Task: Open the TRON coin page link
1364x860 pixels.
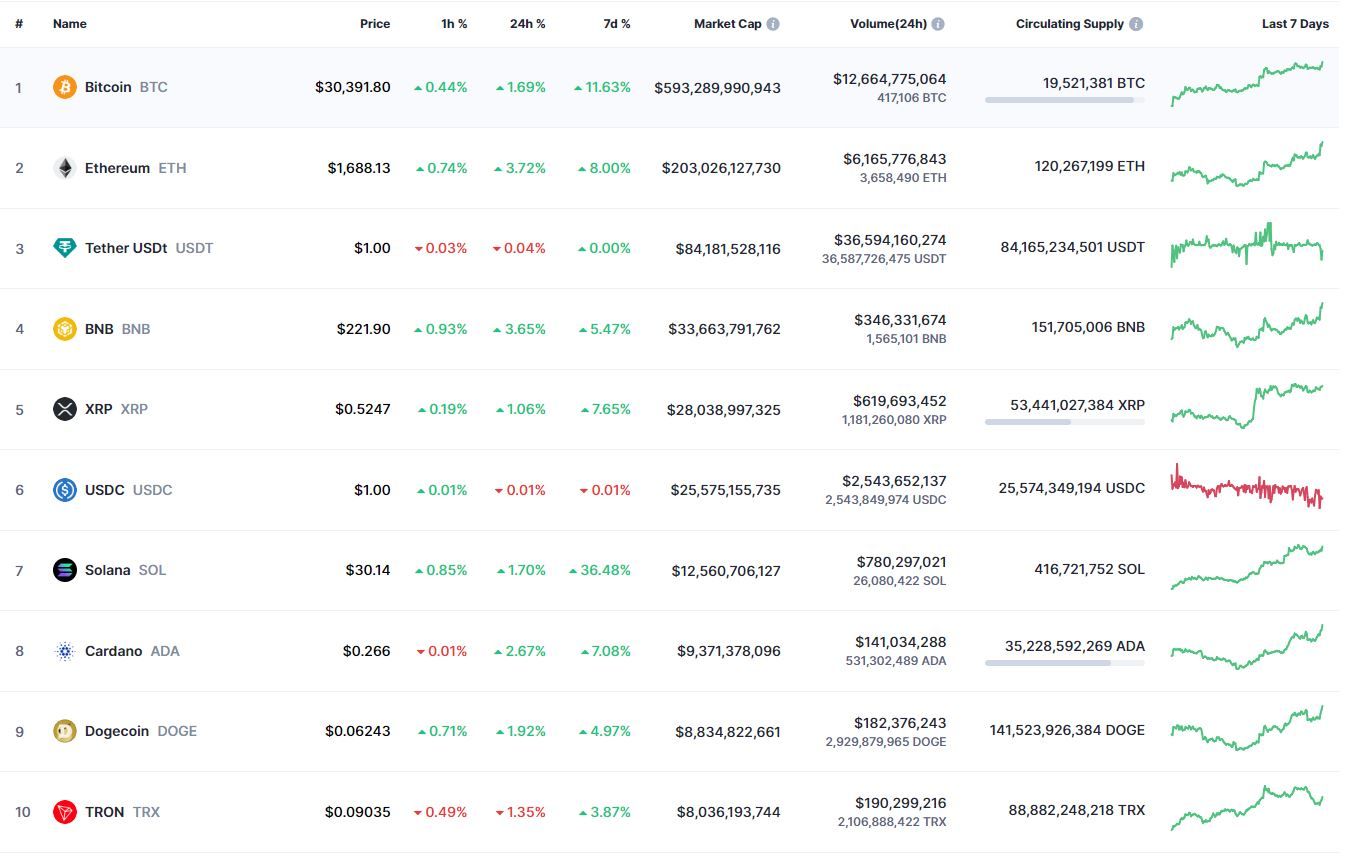Action: 122,812
